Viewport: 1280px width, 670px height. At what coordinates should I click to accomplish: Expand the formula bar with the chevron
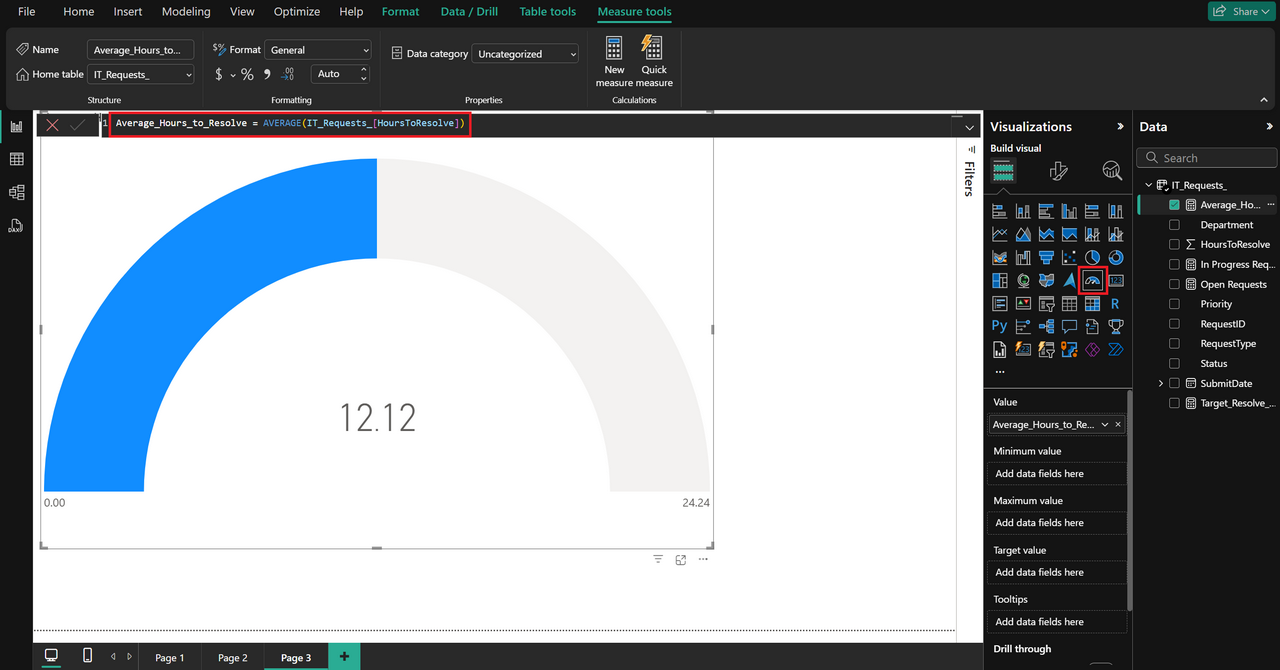click(x=969, y=127)
